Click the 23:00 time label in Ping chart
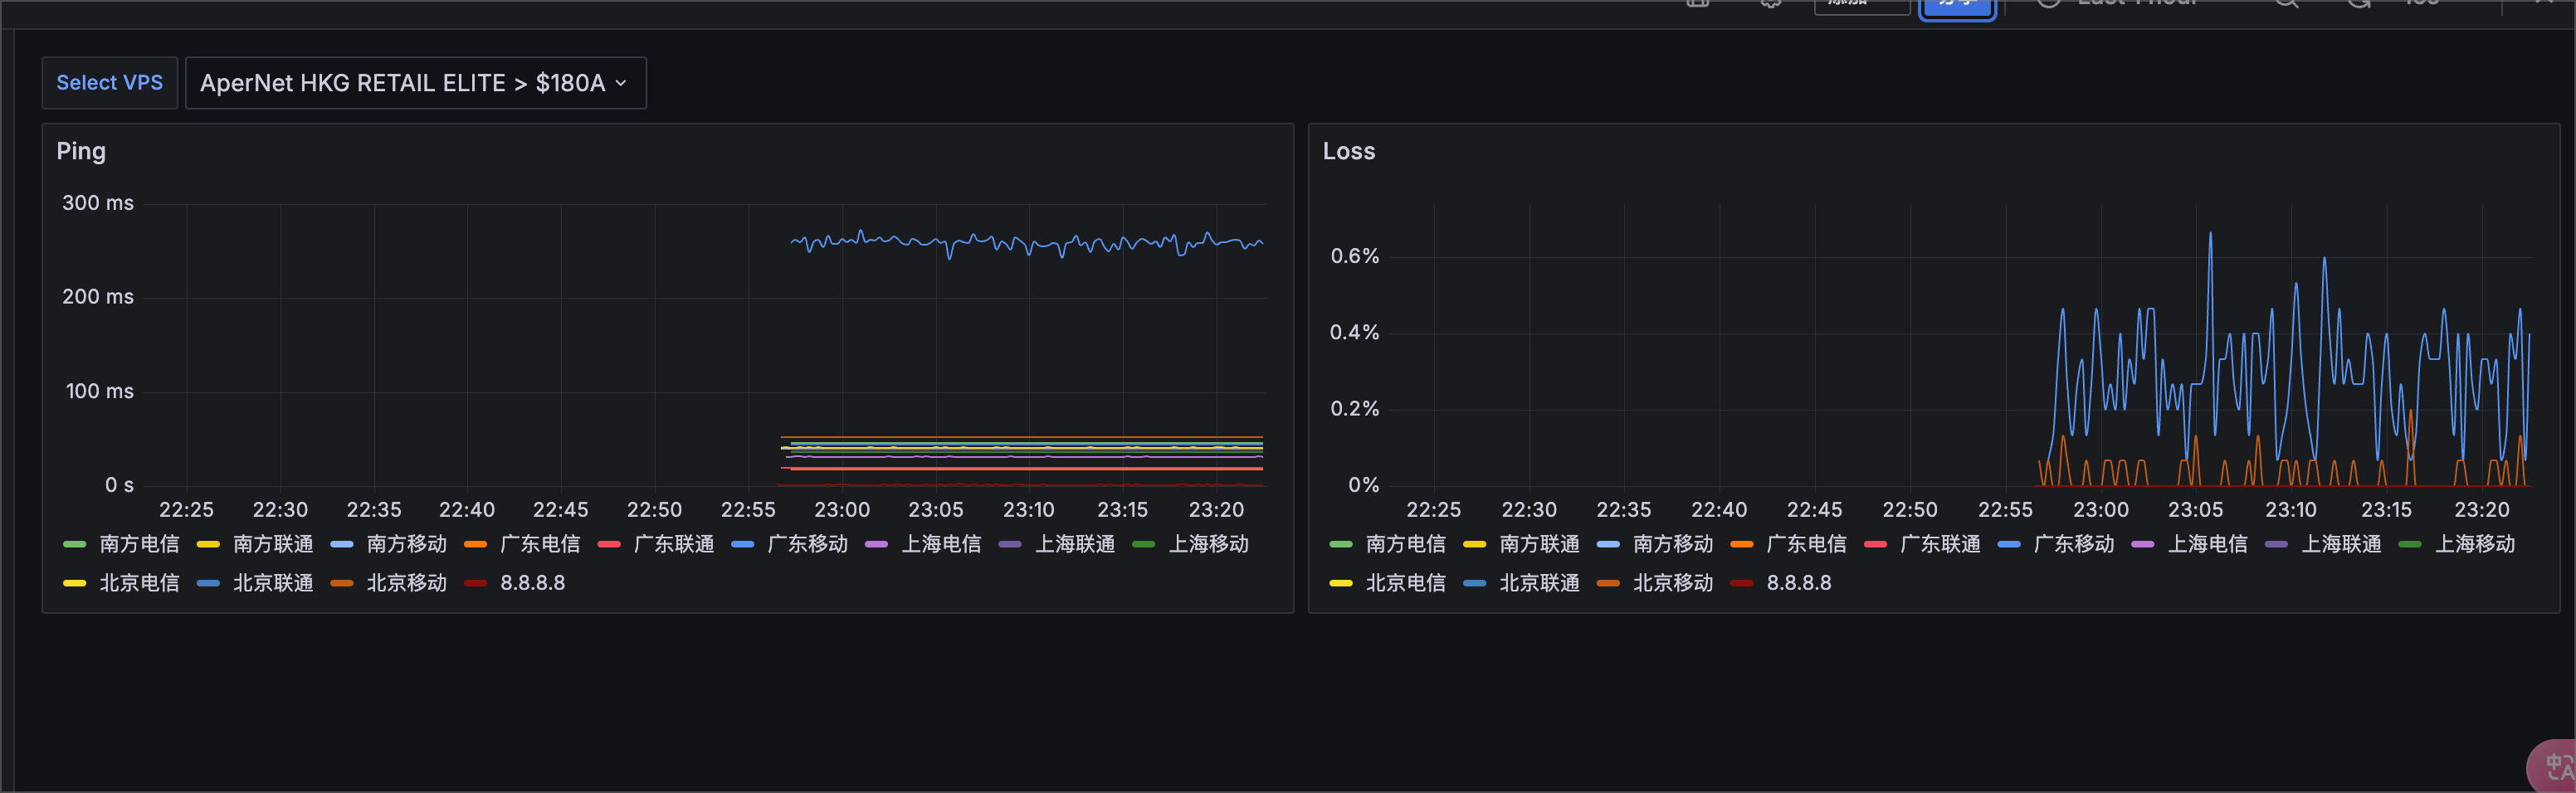Screen dimensions: 2576x793 [842, 510]
